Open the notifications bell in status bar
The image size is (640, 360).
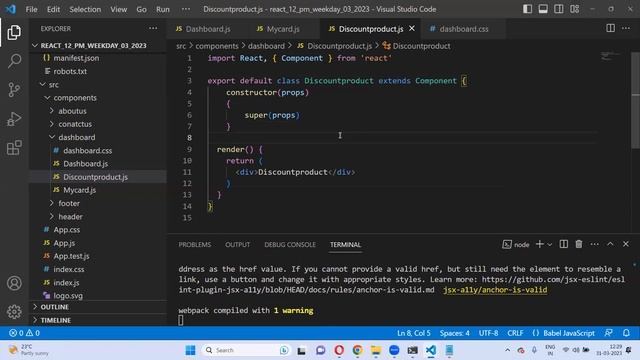tap(626, 333)
